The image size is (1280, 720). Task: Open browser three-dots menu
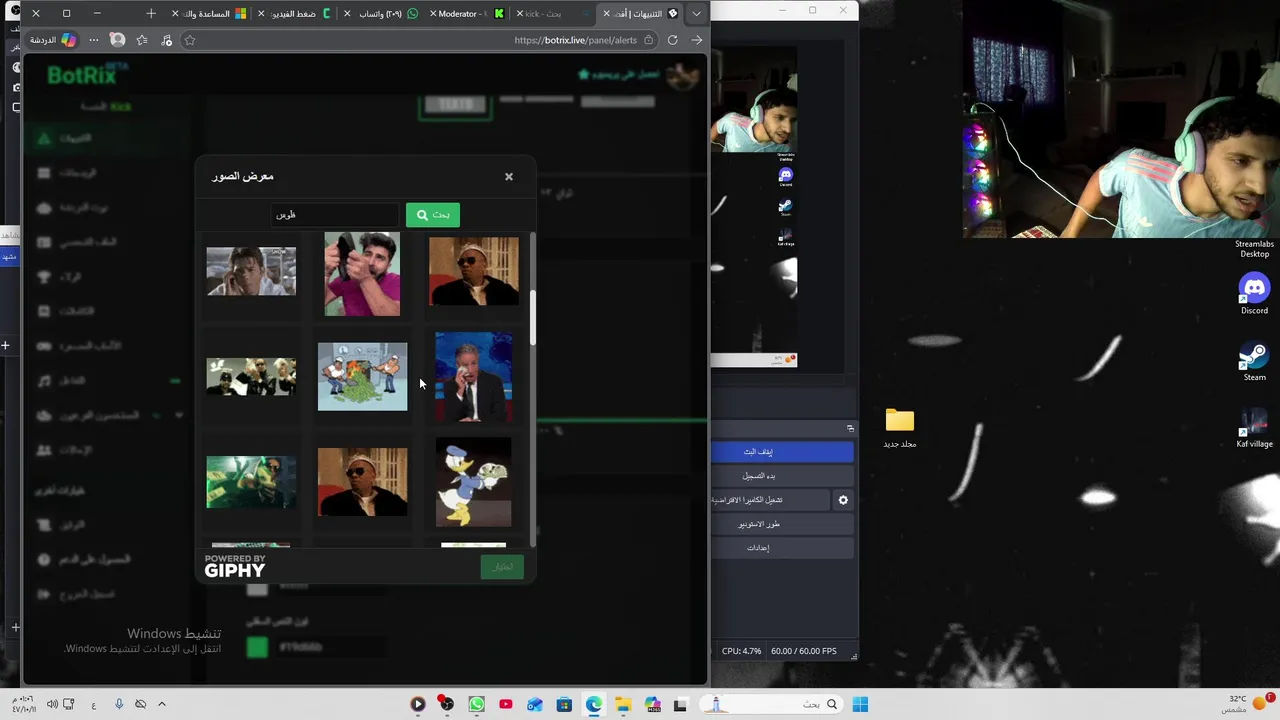click(x=93, y=40)
